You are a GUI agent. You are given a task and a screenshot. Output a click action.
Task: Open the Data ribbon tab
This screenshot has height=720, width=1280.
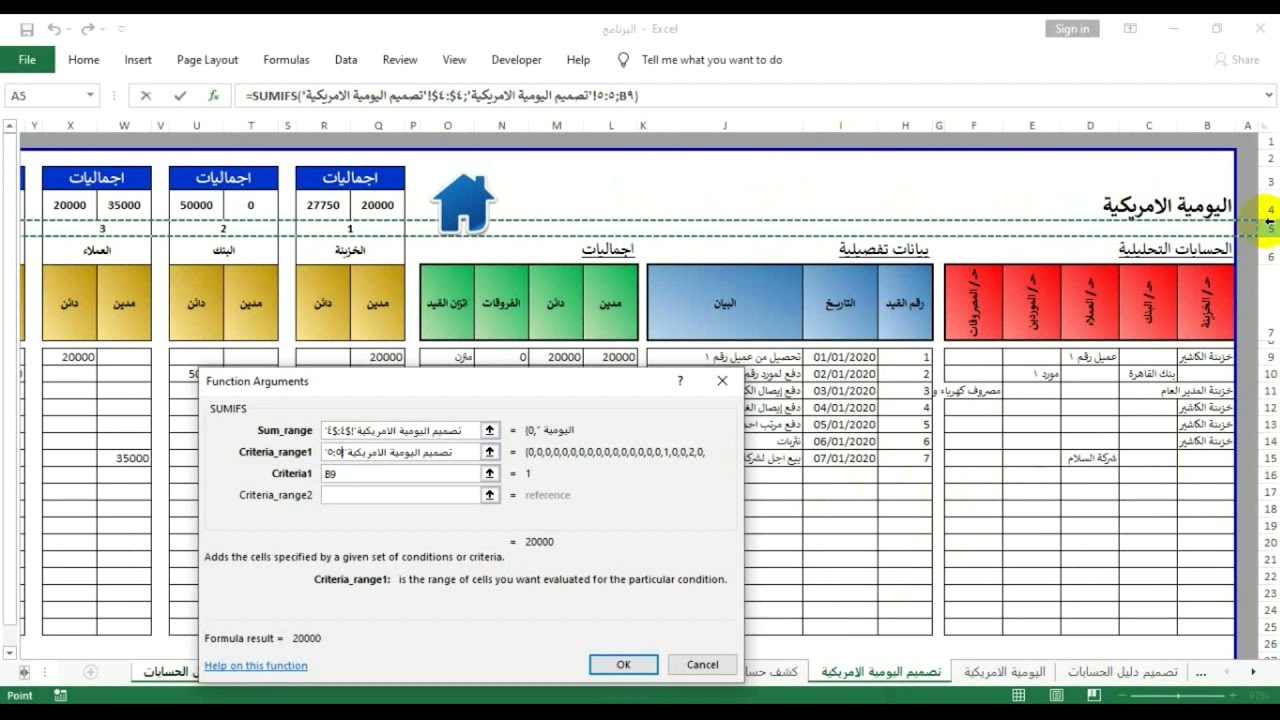346,60
